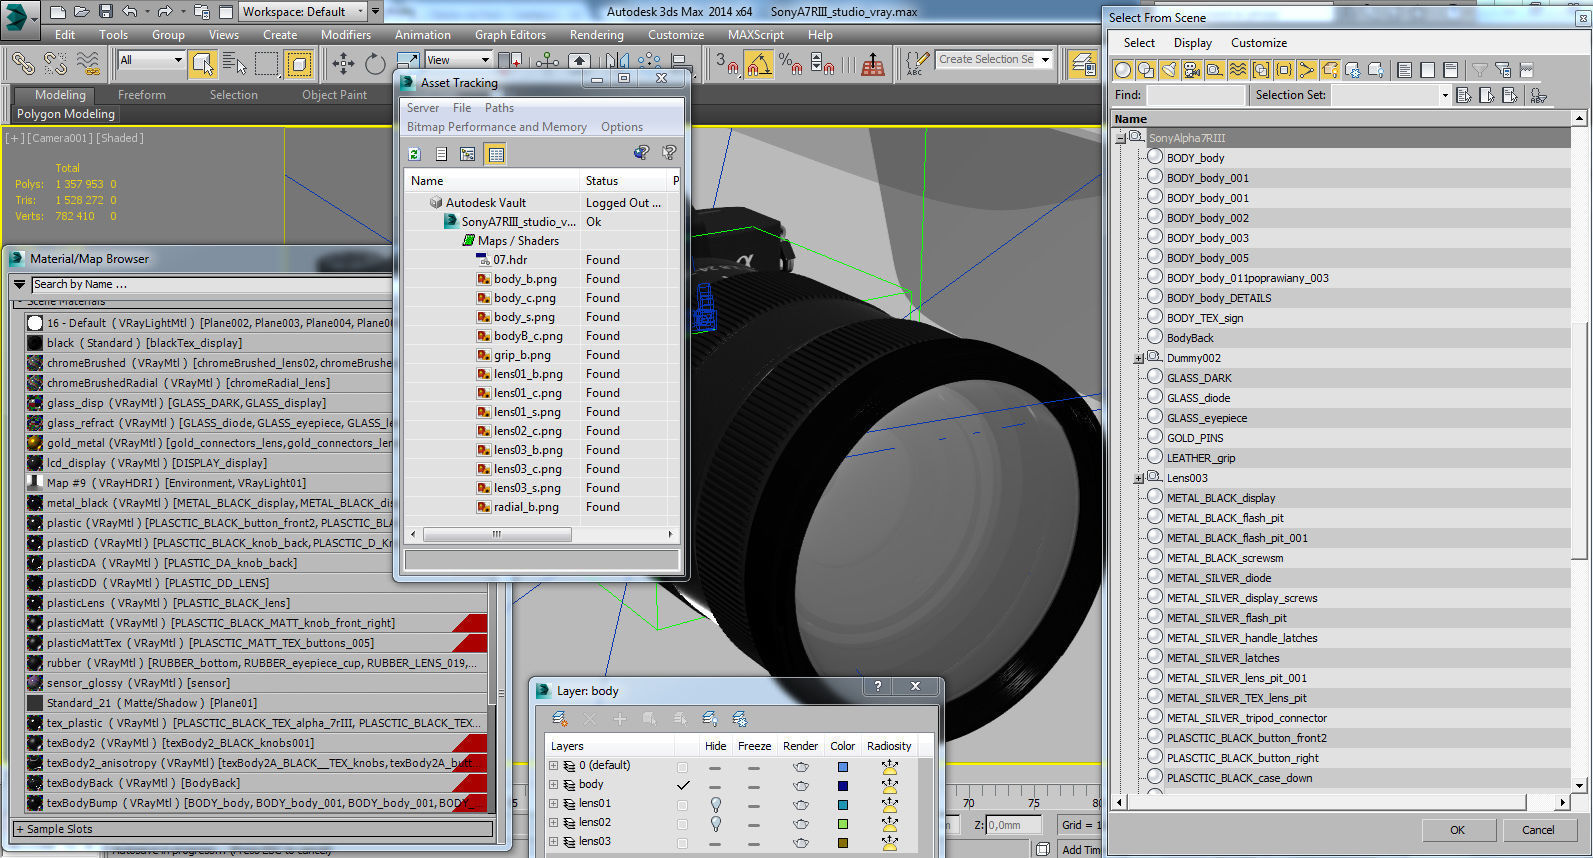This screenshot has height=858, width=1593.
Task: Toggle Window/Crossing selection mode
Action: [299, 64]
